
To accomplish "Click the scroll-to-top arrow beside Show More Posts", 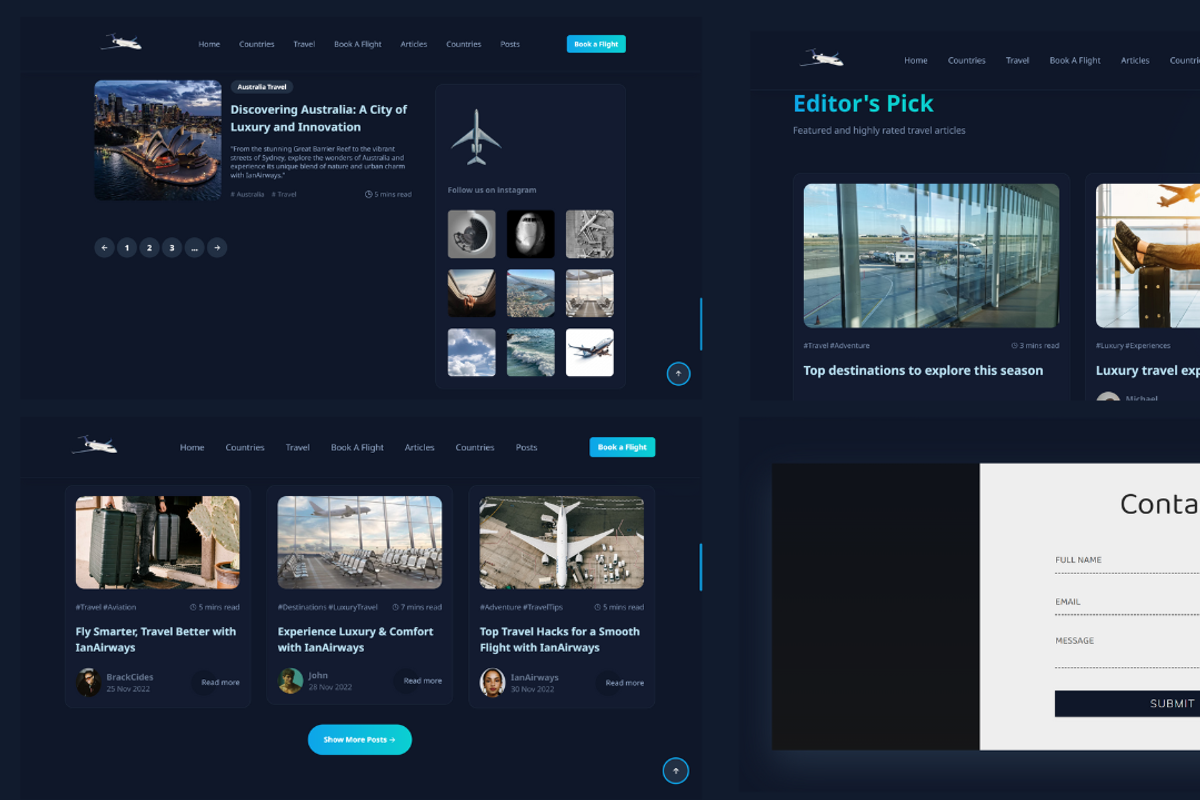I will (x=676, y=771).
